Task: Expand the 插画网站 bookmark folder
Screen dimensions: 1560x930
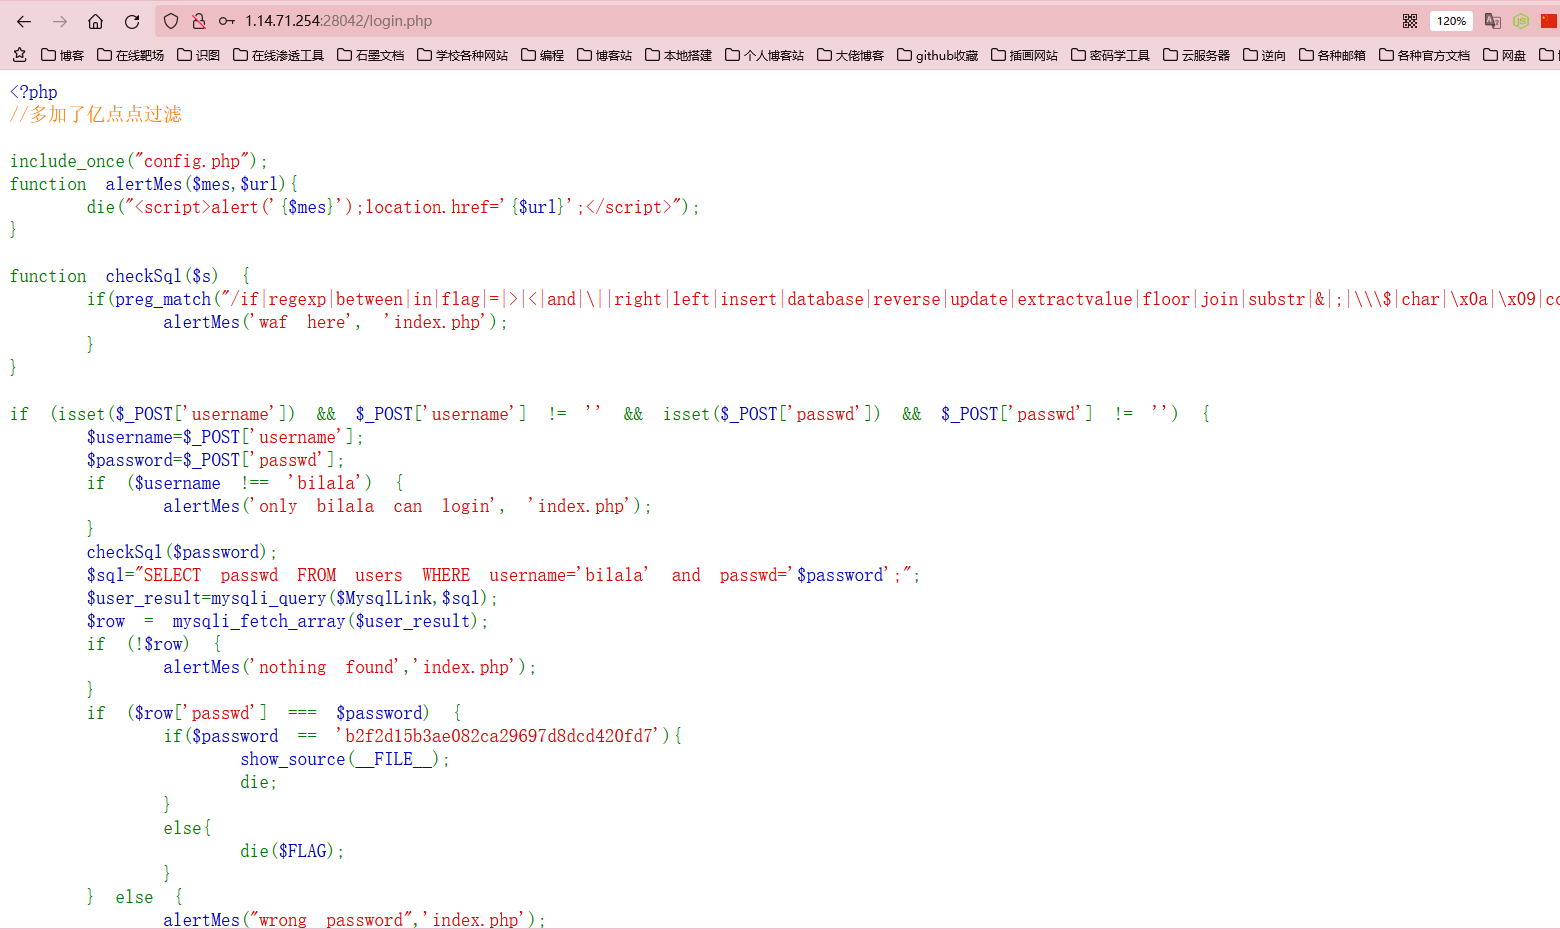Action: (1024, 55)
